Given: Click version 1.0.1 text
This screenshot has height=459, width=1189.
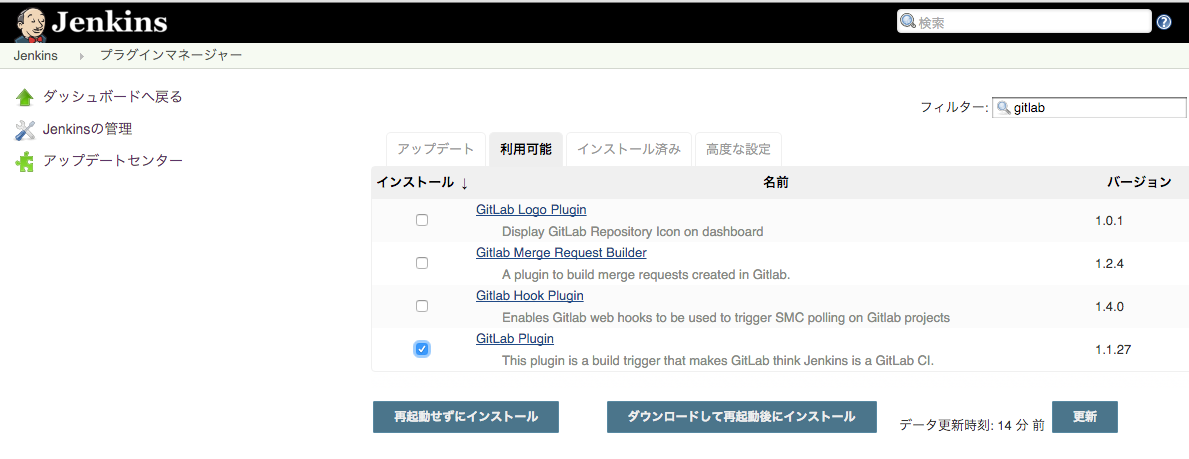Looking at the screenshot, I should (1108, 221).
